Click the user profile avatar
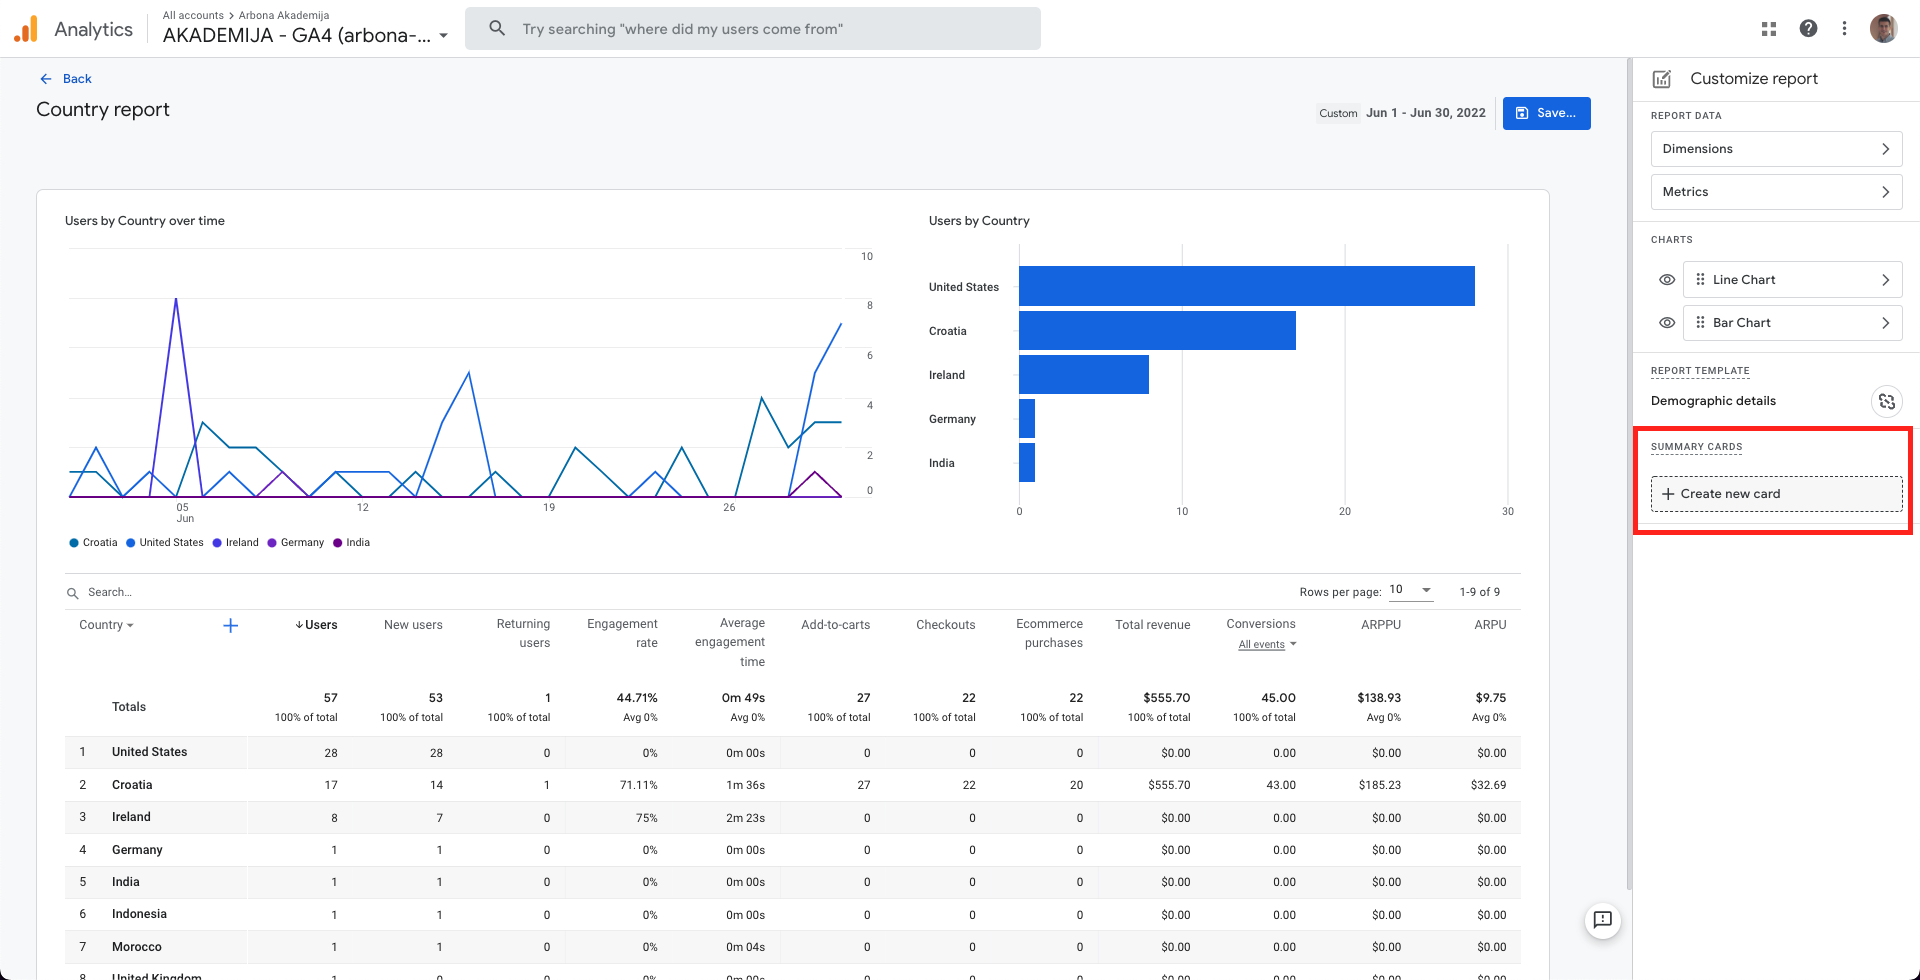 [1884, 29]
